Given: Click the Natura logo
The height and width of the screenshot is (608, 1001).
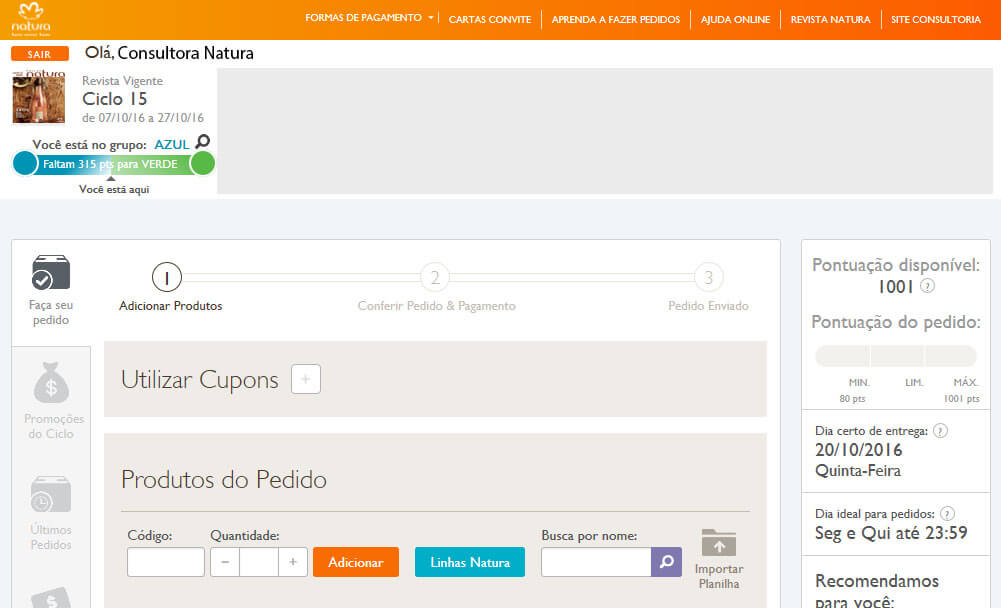Looking at the screenshot, I should [31, 19].
